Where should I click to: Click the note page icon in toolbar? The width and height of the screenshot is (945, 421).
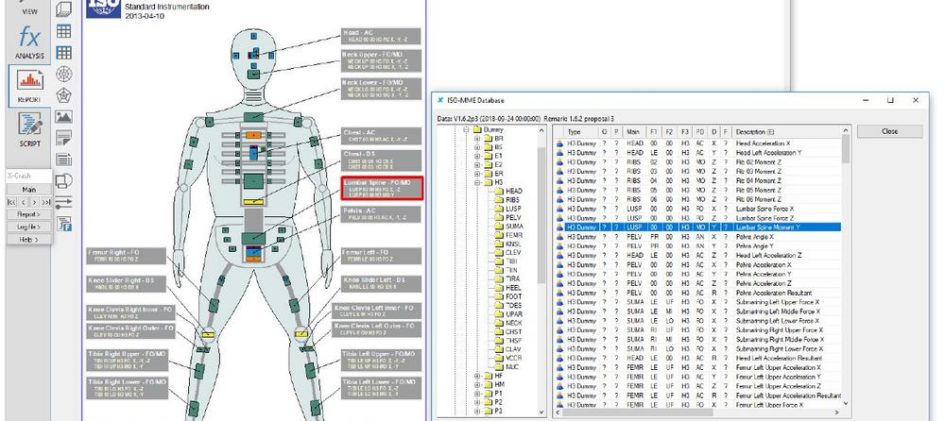coord(64,138)
